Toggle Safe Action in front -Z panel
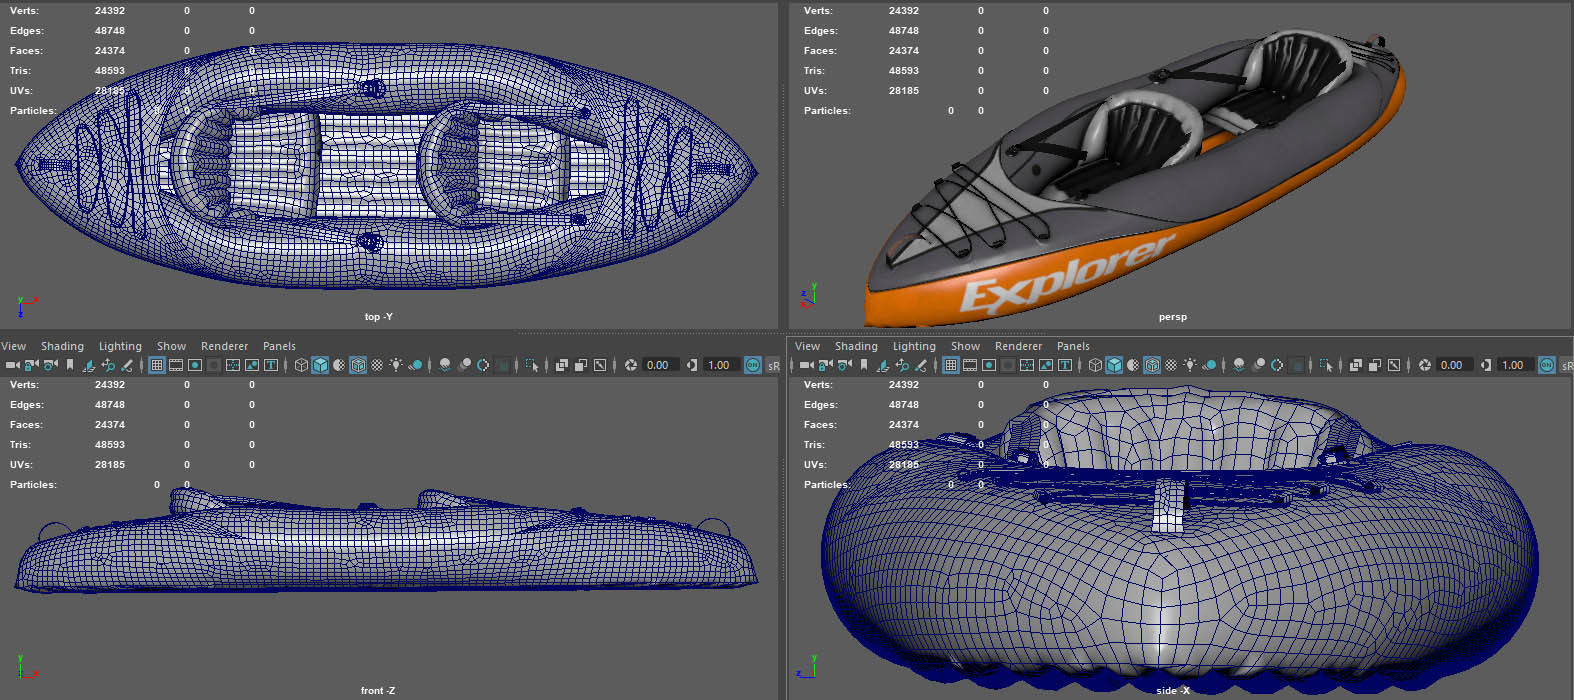Viewport: 1574px width, 700px height. point(251,365)
